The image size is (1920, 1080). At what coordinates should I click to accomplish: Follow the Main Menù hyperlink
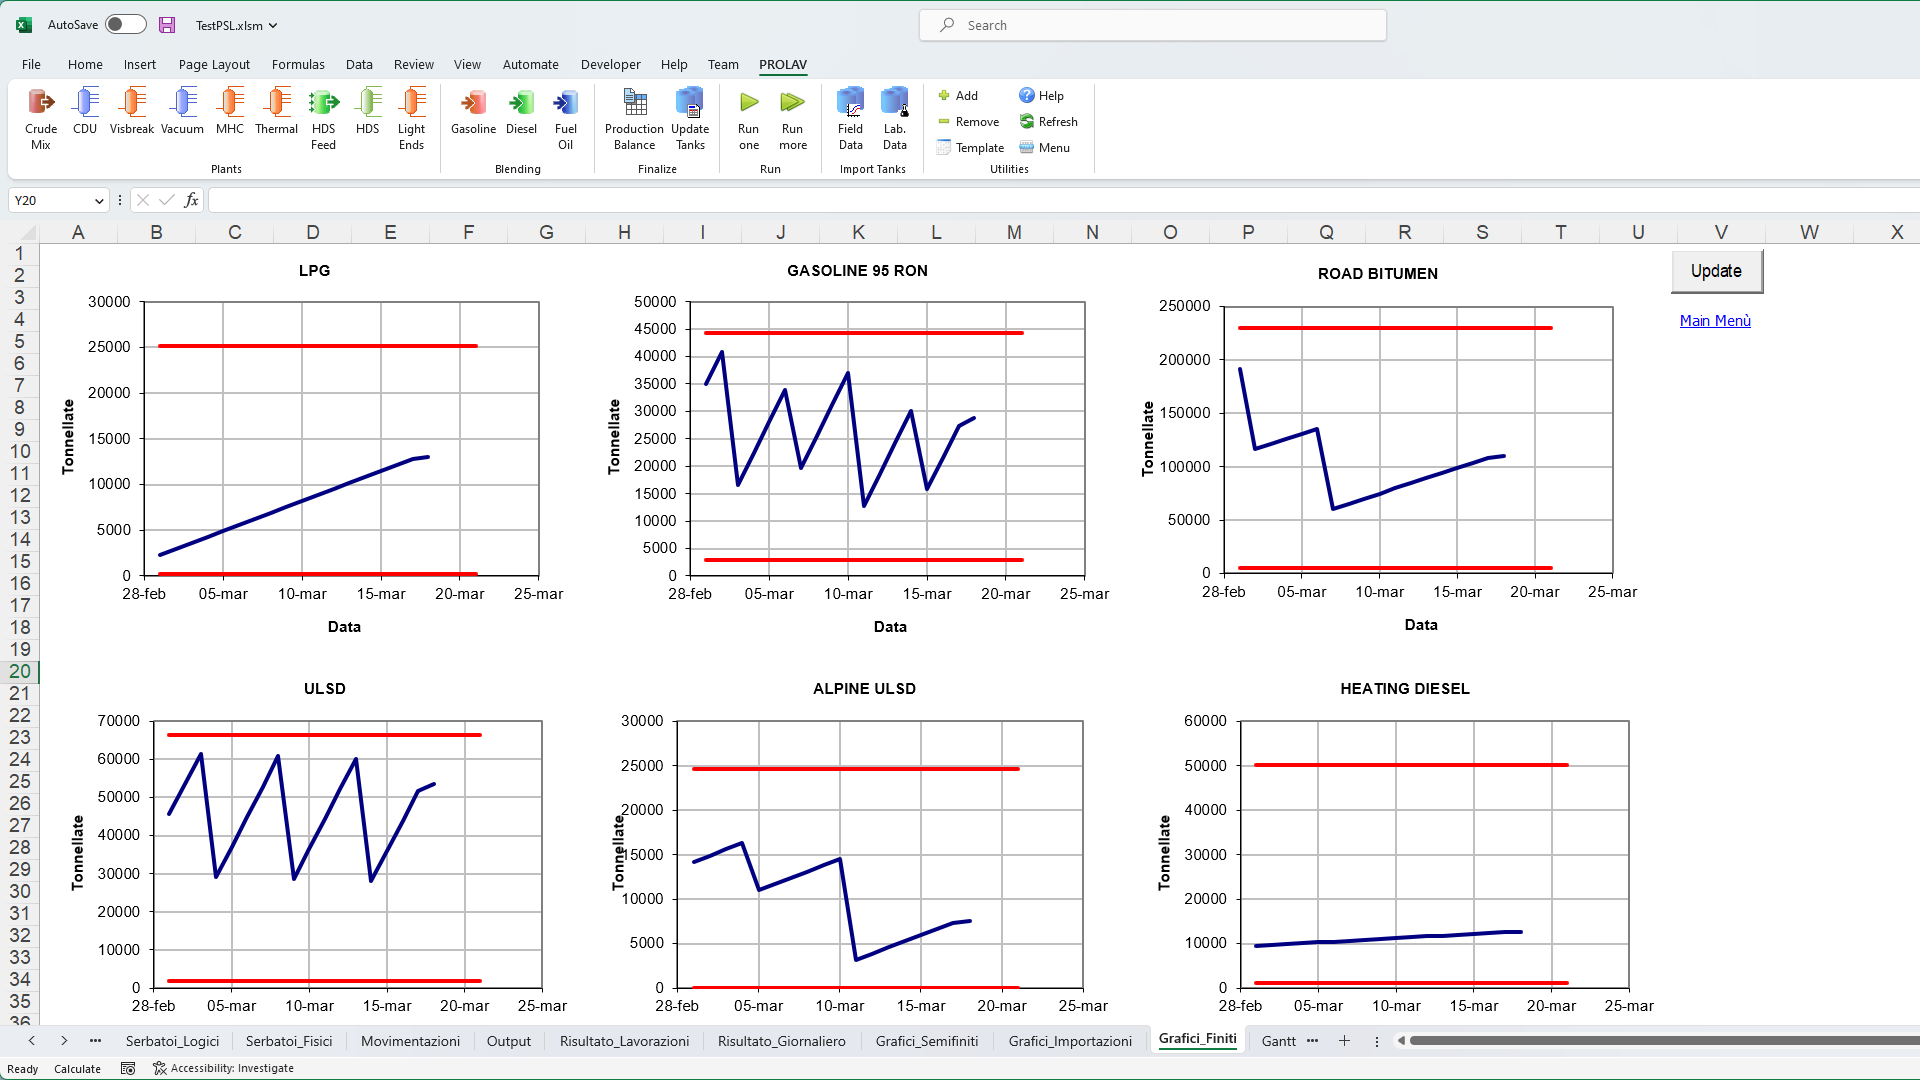1715,321
